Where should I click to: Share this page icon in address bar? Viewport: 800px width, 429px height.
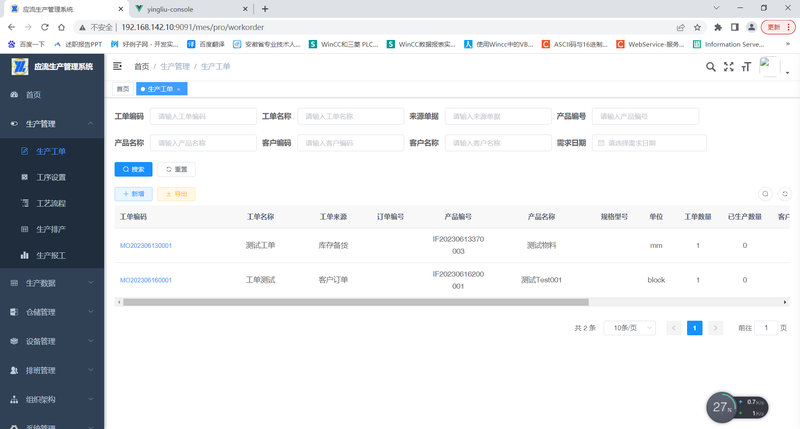681,28
